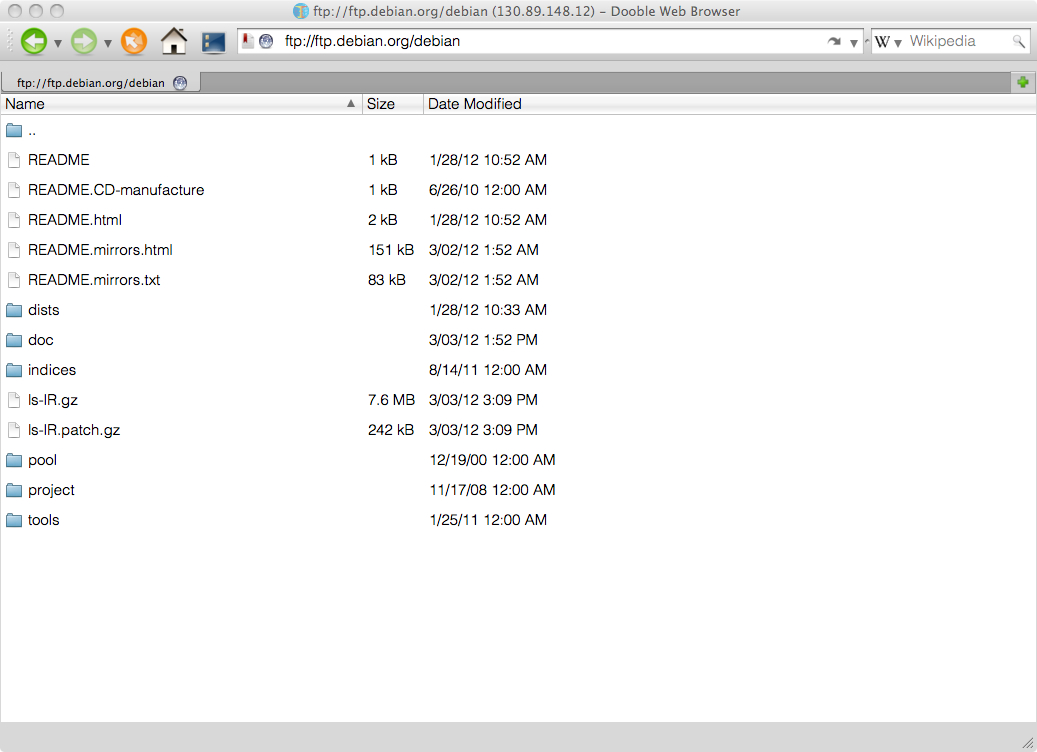
Task: Click the ls-lR.gz file icon
Action: pyautogui.click(x=14, y=400)
